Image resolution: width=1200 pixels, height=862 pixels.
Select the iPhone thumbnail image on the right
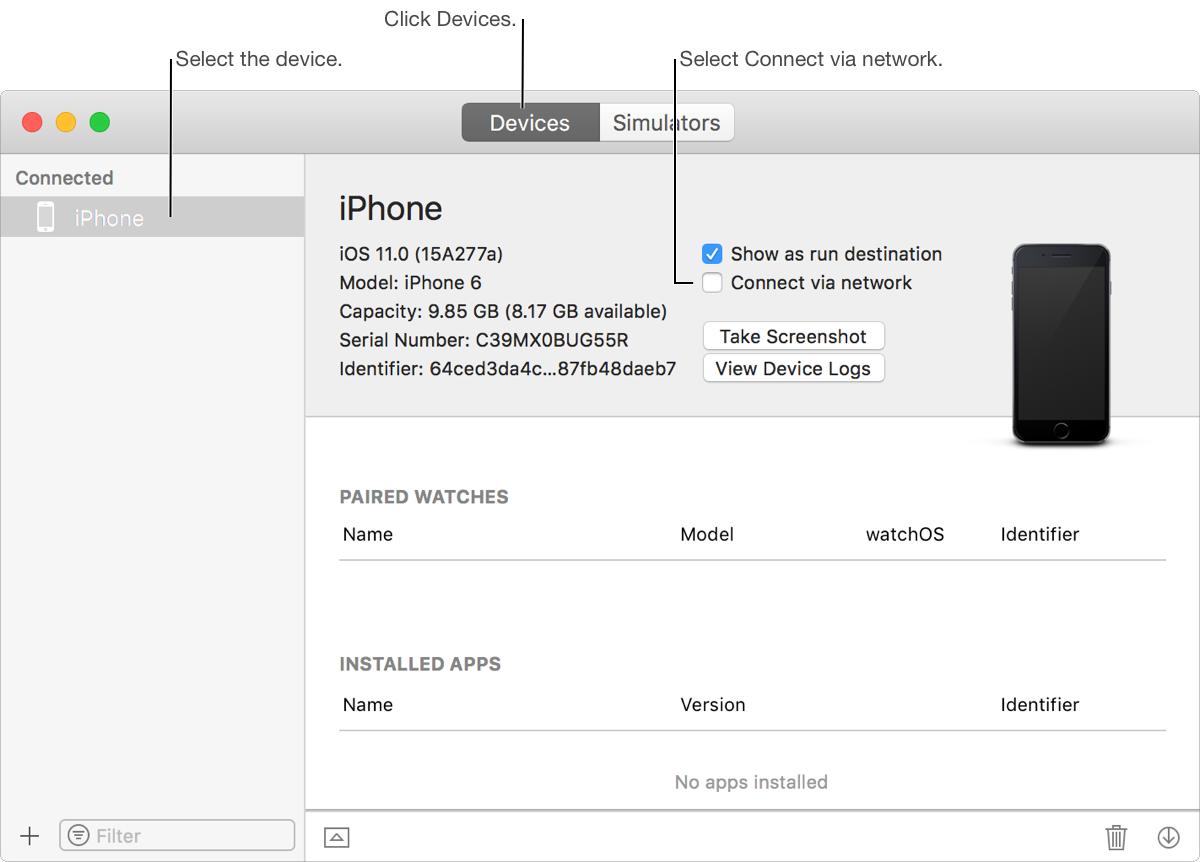pyautogui.click(x=1061, y=342)
